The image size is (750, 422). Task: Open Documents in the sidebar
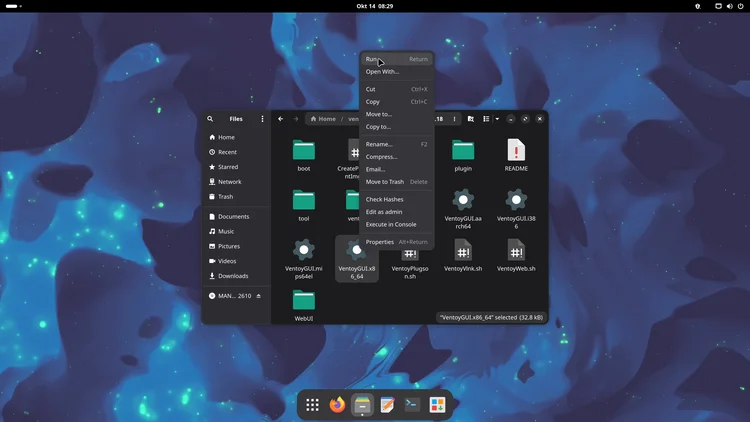[x=236, y=217]
